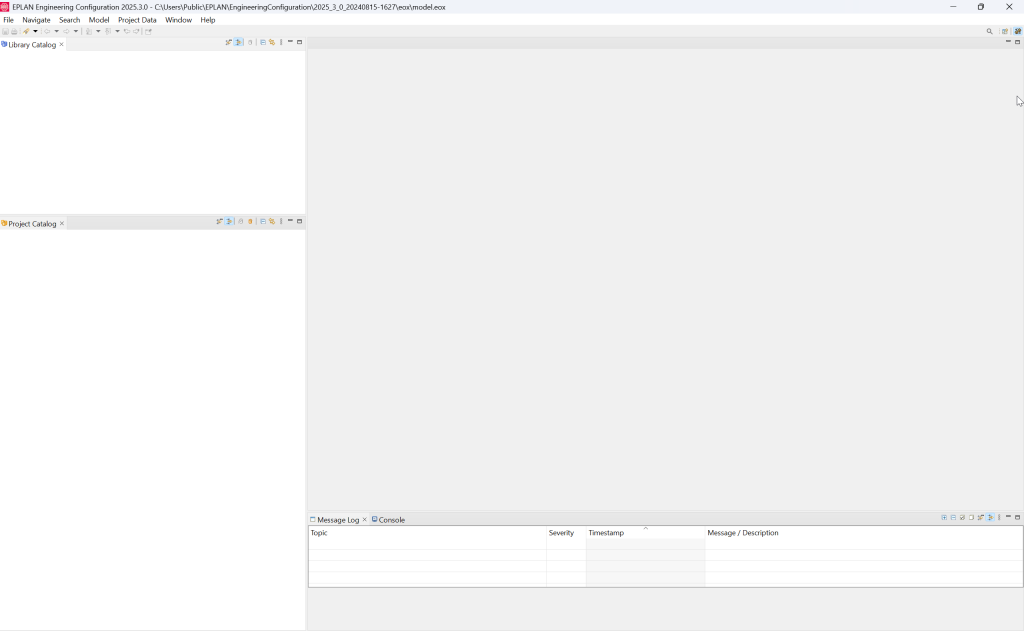Open the File menu
This screenshot has width=1024, height=631.
point(8,20)
